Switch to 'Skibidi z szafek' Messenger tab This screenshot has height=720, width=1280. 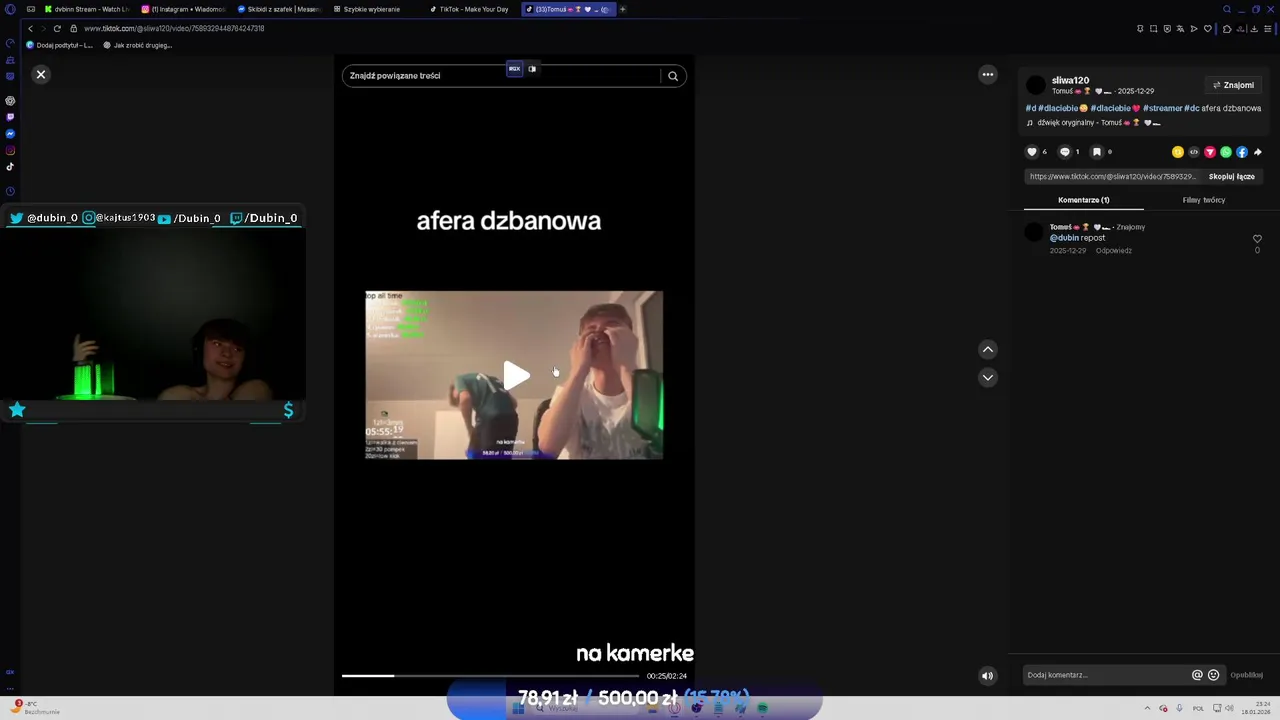(x=280, y=9)
